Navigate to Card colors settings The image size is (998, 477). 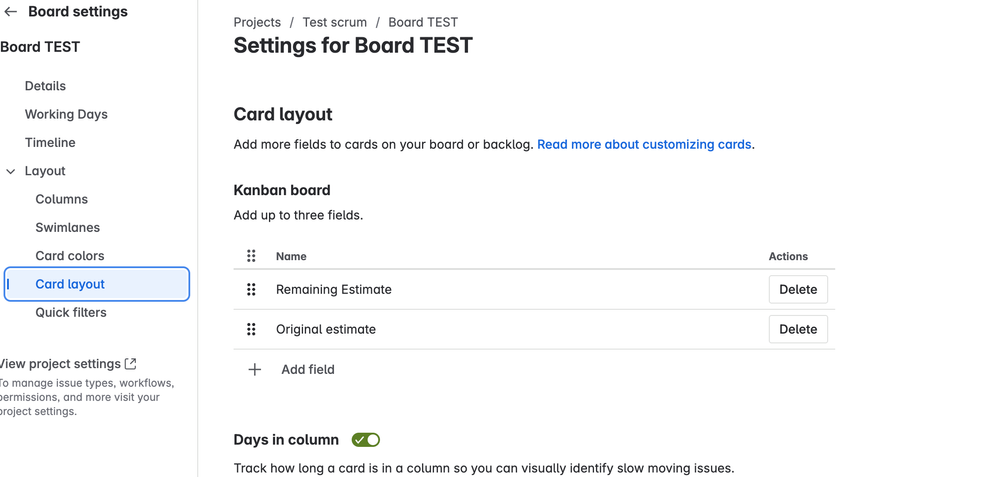point(70,256)
